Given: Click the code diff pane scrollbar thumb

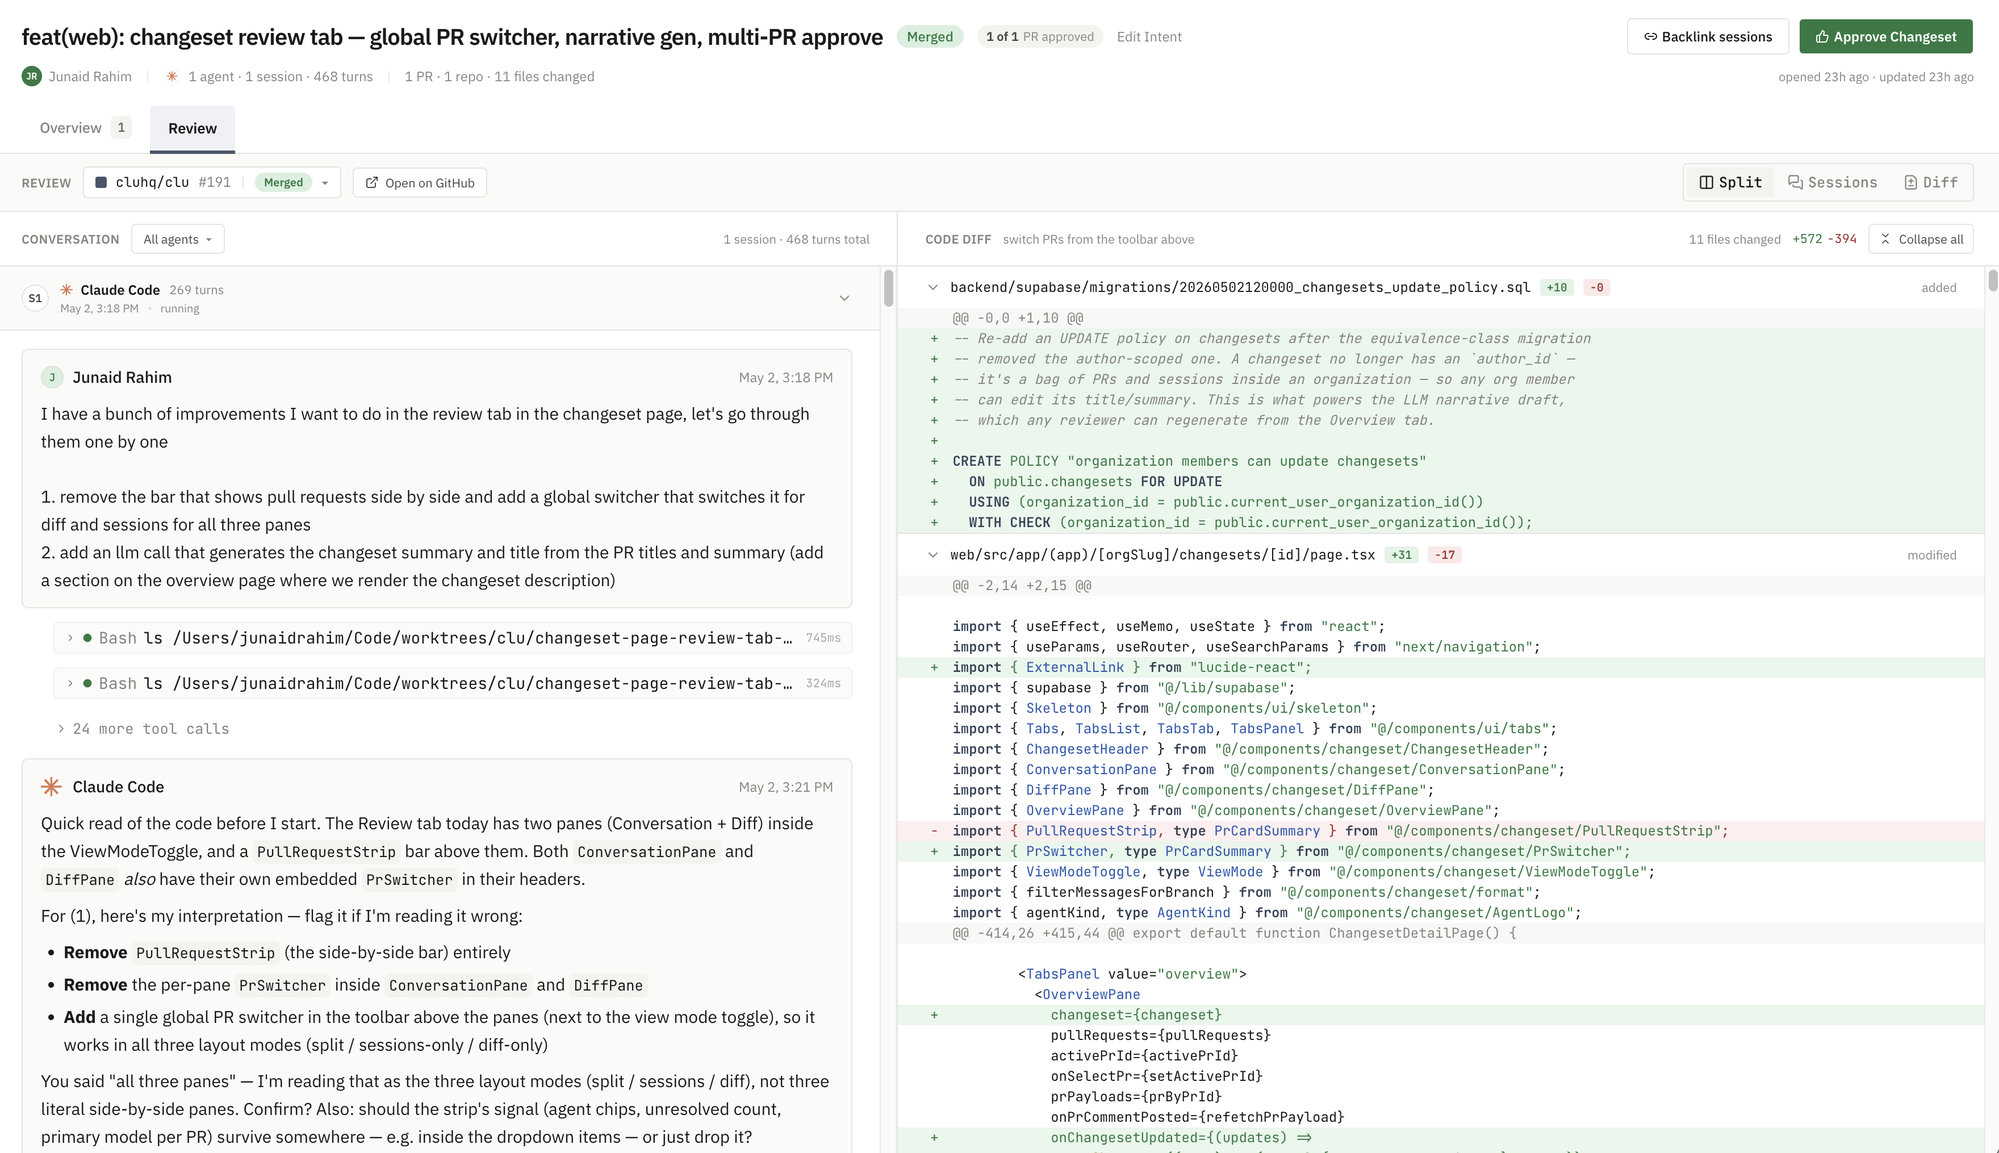Looking at the screenshot, I should [1992, 281].
